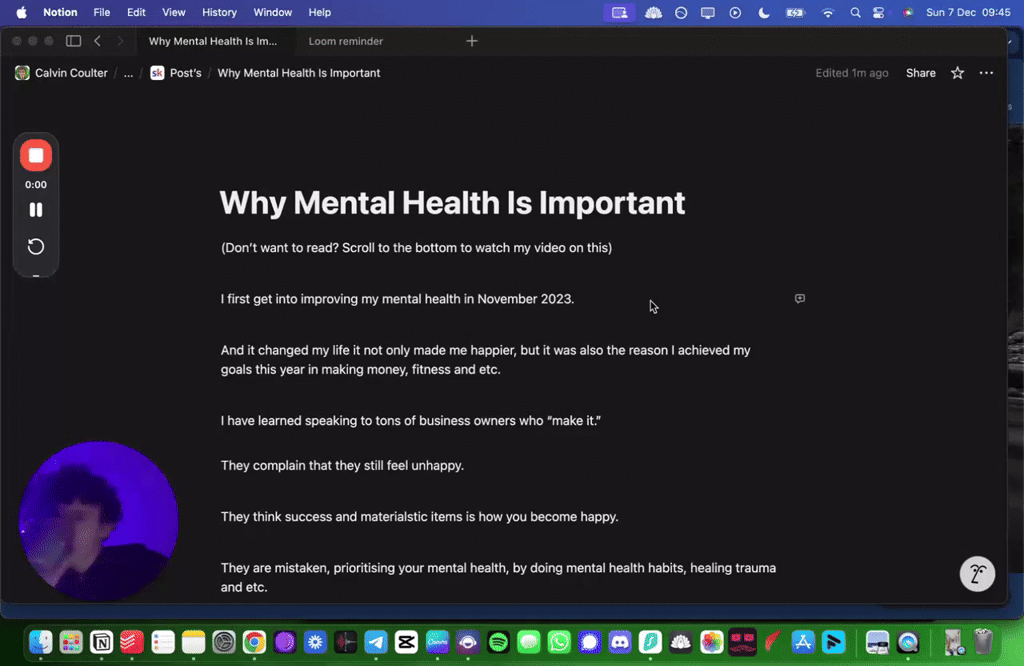
Task: Launch Spotify from the dock
Action: coord(497,643)
